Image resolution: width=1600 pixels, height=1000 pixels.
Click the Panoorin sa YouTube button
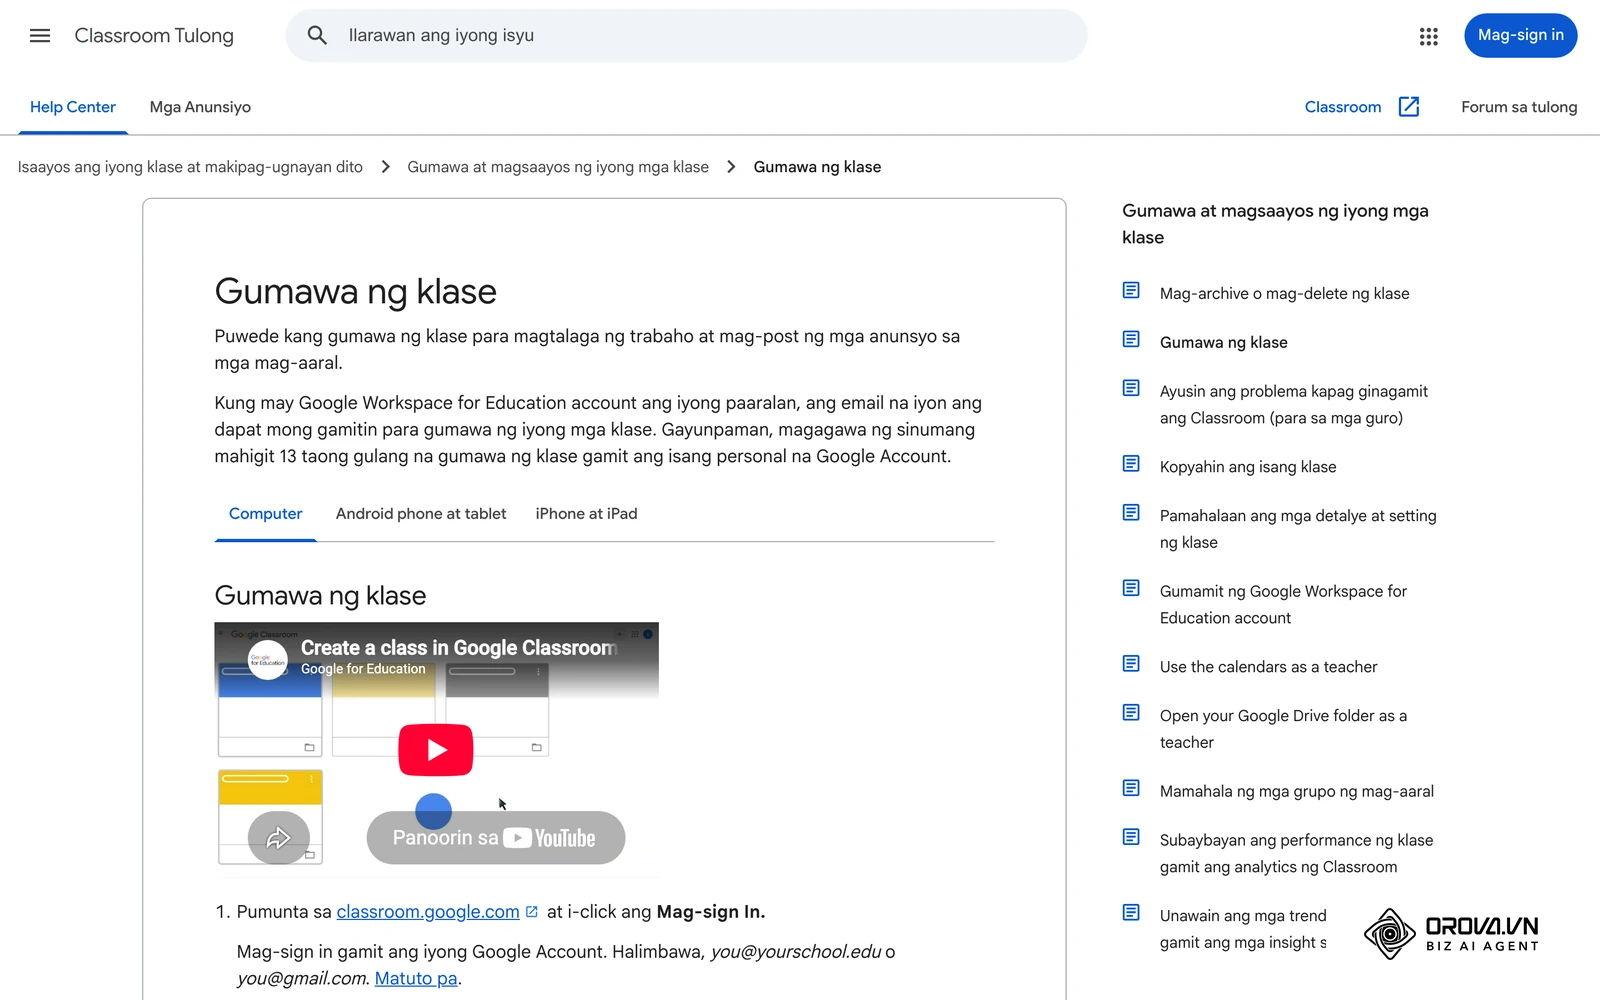(496, 838)
